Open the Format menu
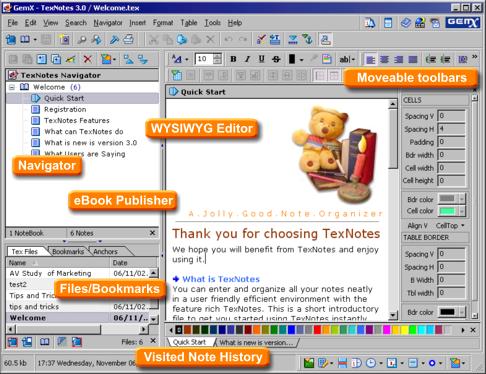The image size is (486, 374). tap(163, 23)
